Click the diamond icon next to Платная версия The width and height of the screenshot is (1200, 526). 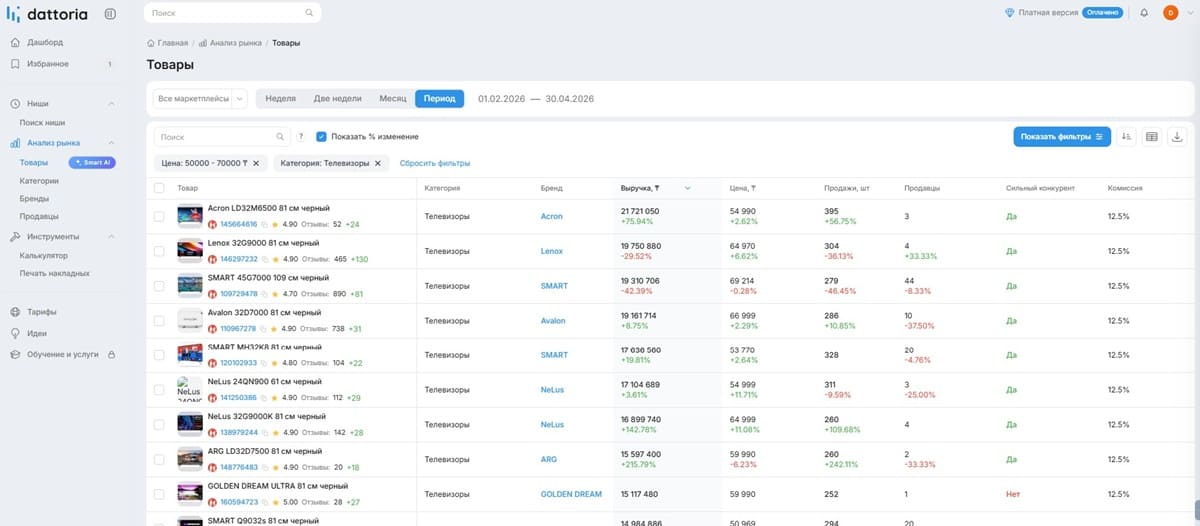pos(1010,13)
